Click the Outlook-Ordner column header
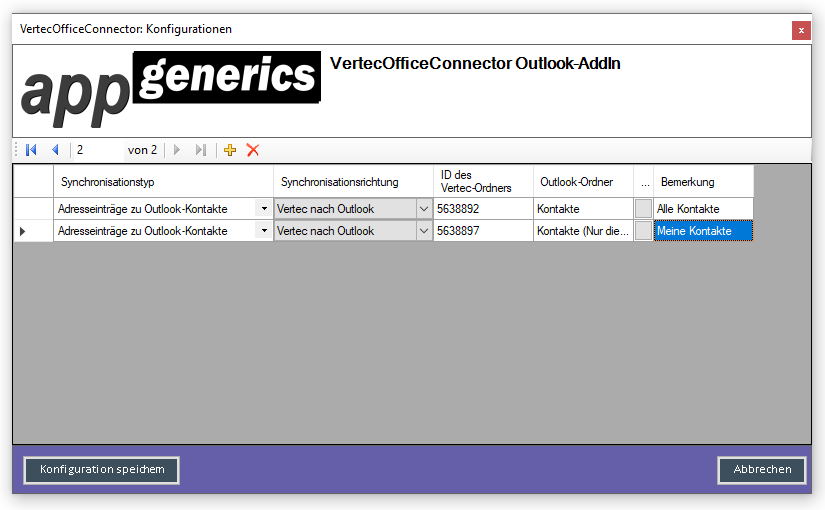 (x=583, y=182)
